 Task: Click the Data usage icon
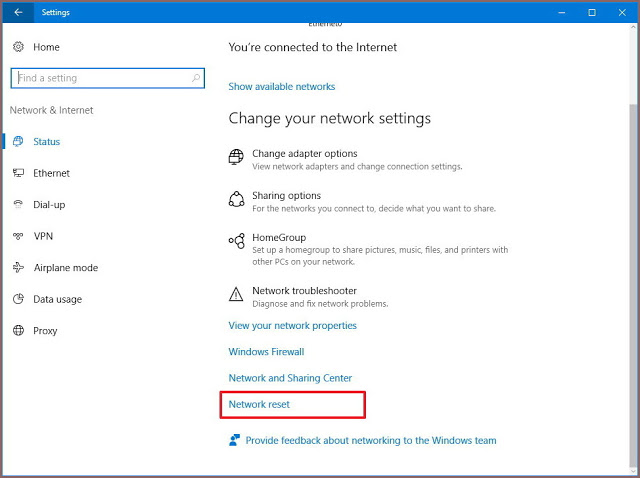click(x=18, y=299)
